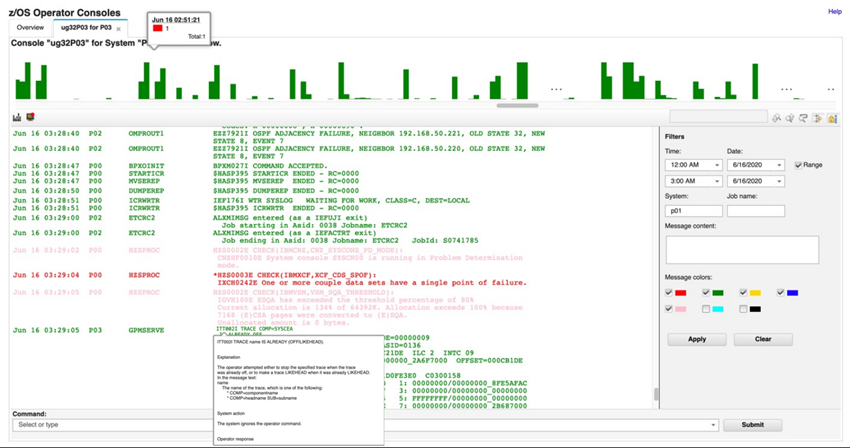This screenshot has width=850, height=448.
Task: Apply the message filters
Action: 697,340
